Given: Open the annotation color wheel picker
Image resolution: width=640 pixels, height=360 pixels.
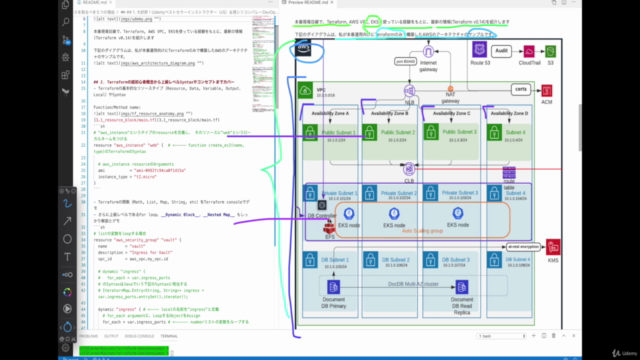Looking at the screenshot, I should click(67, 292).
